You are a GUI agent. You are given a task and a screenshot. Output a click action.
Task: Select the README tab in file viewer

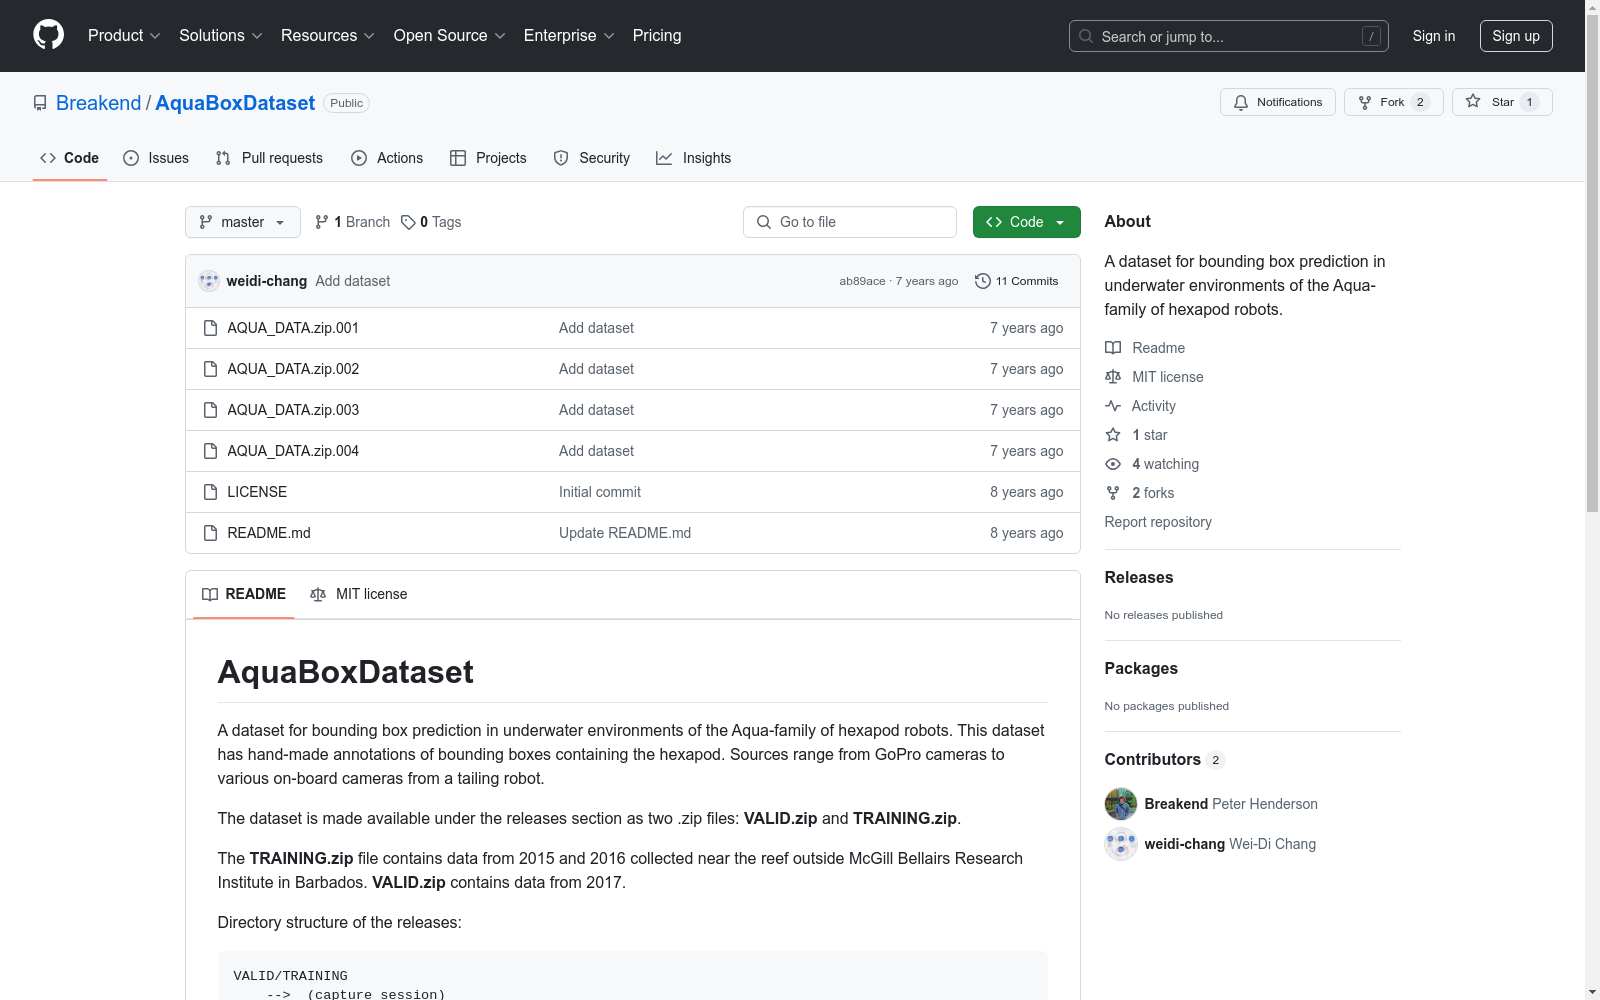[x=244, y=594]
